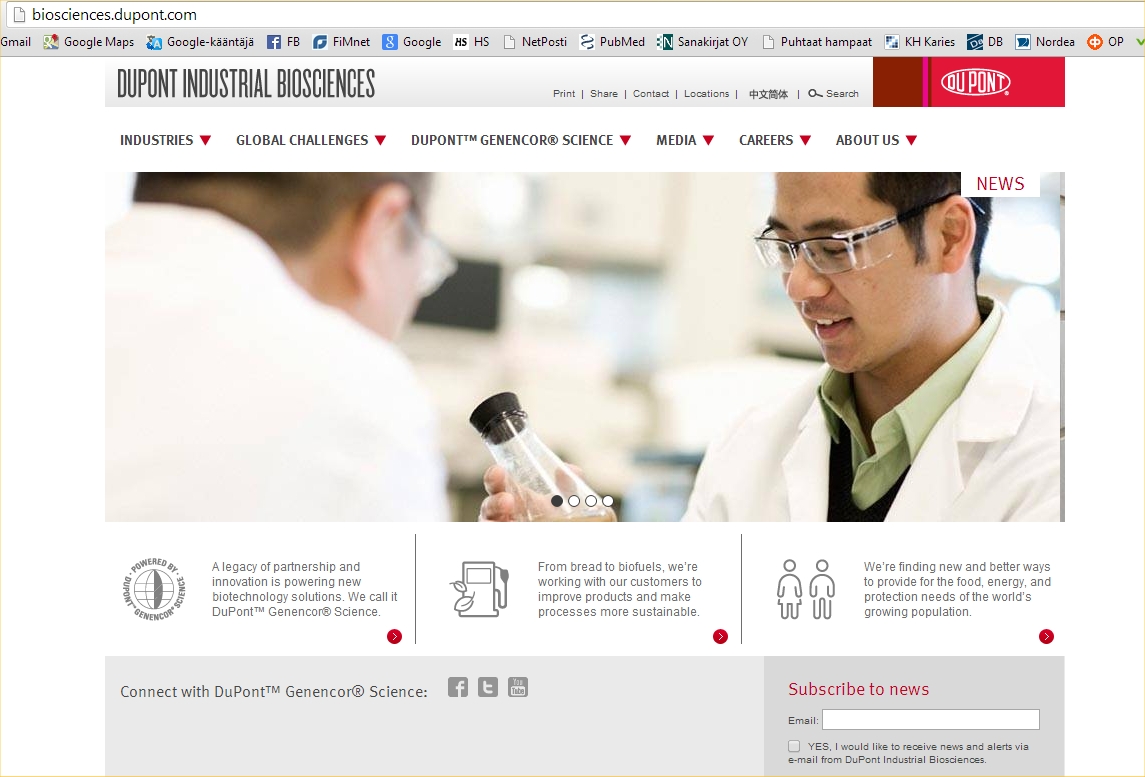Click the DuPont oval logo

pyautogui.click(x=976, y=83)
